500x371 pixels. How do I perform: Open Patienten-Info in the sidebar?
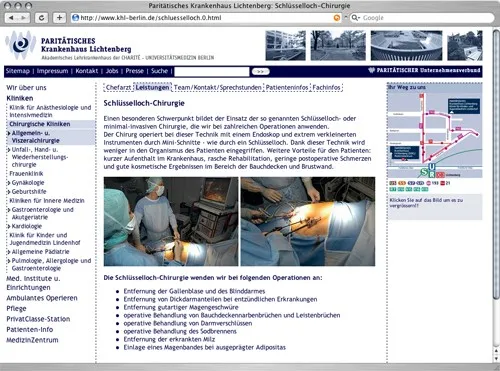30,329
